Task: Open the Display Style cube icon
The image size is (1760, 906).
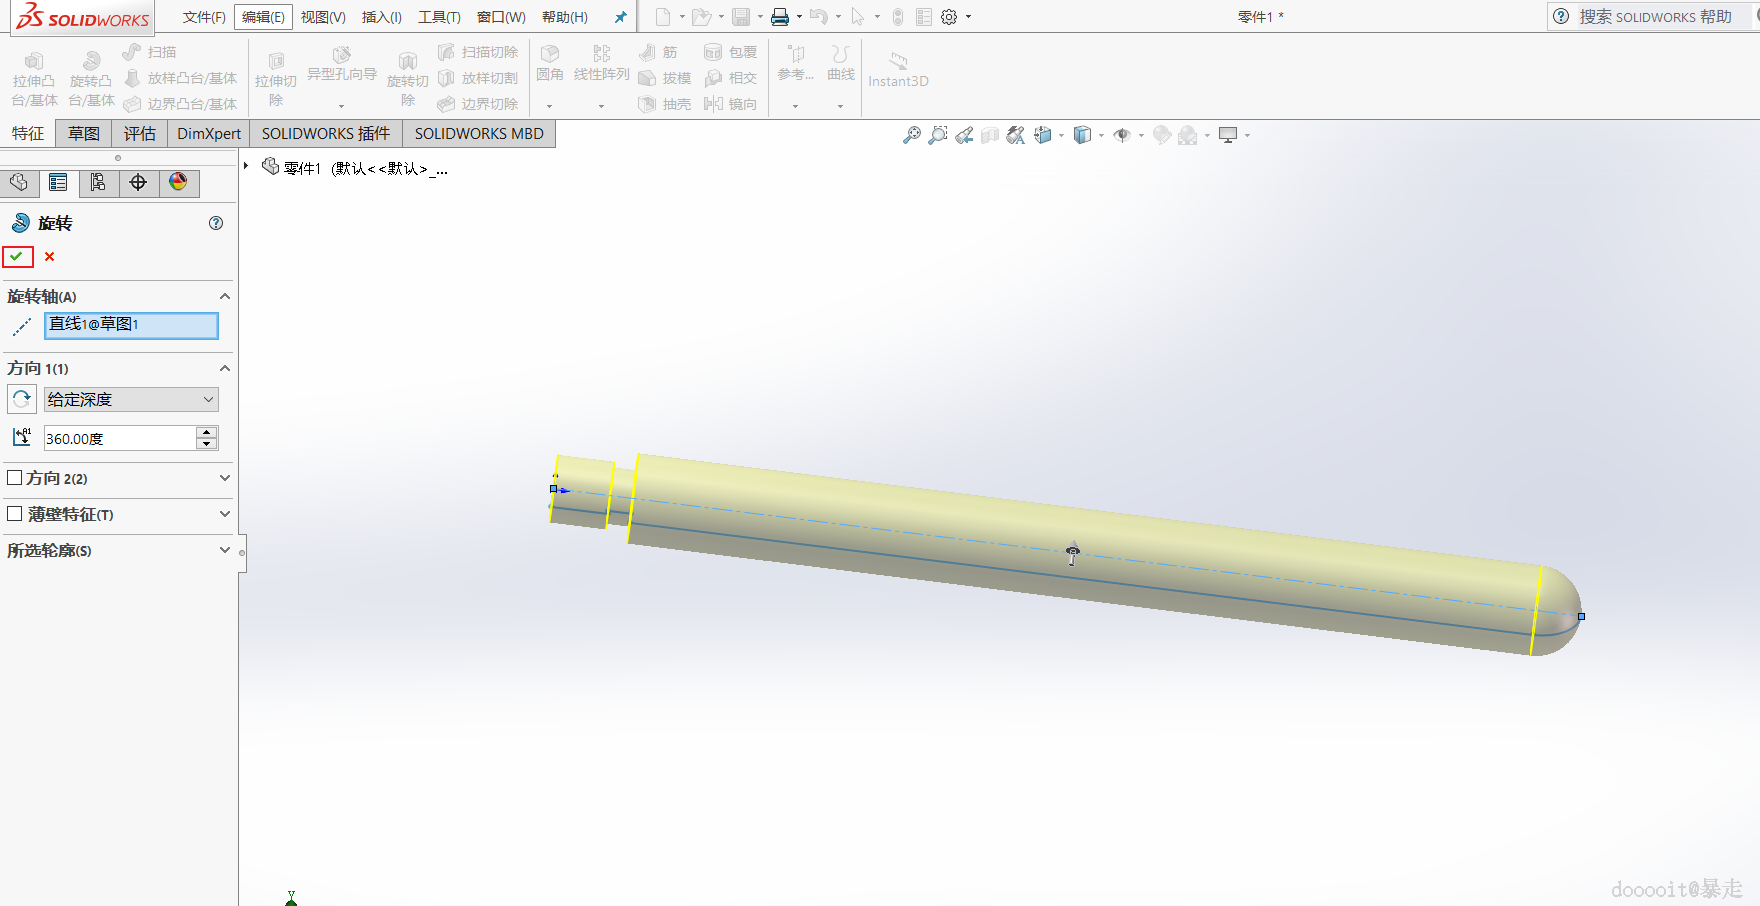Action: [x=1082, y=135]
